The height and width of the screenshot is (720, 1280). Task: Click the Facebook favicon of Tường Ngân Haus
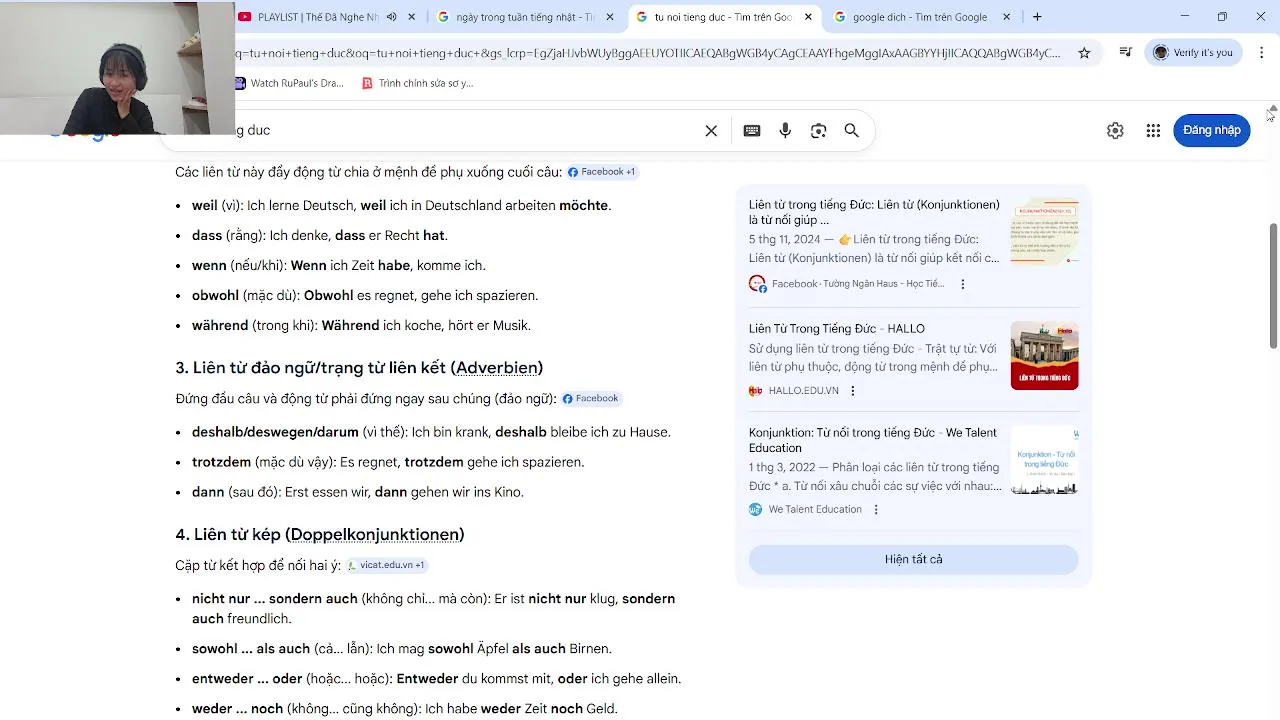click(x=757, y=284)
